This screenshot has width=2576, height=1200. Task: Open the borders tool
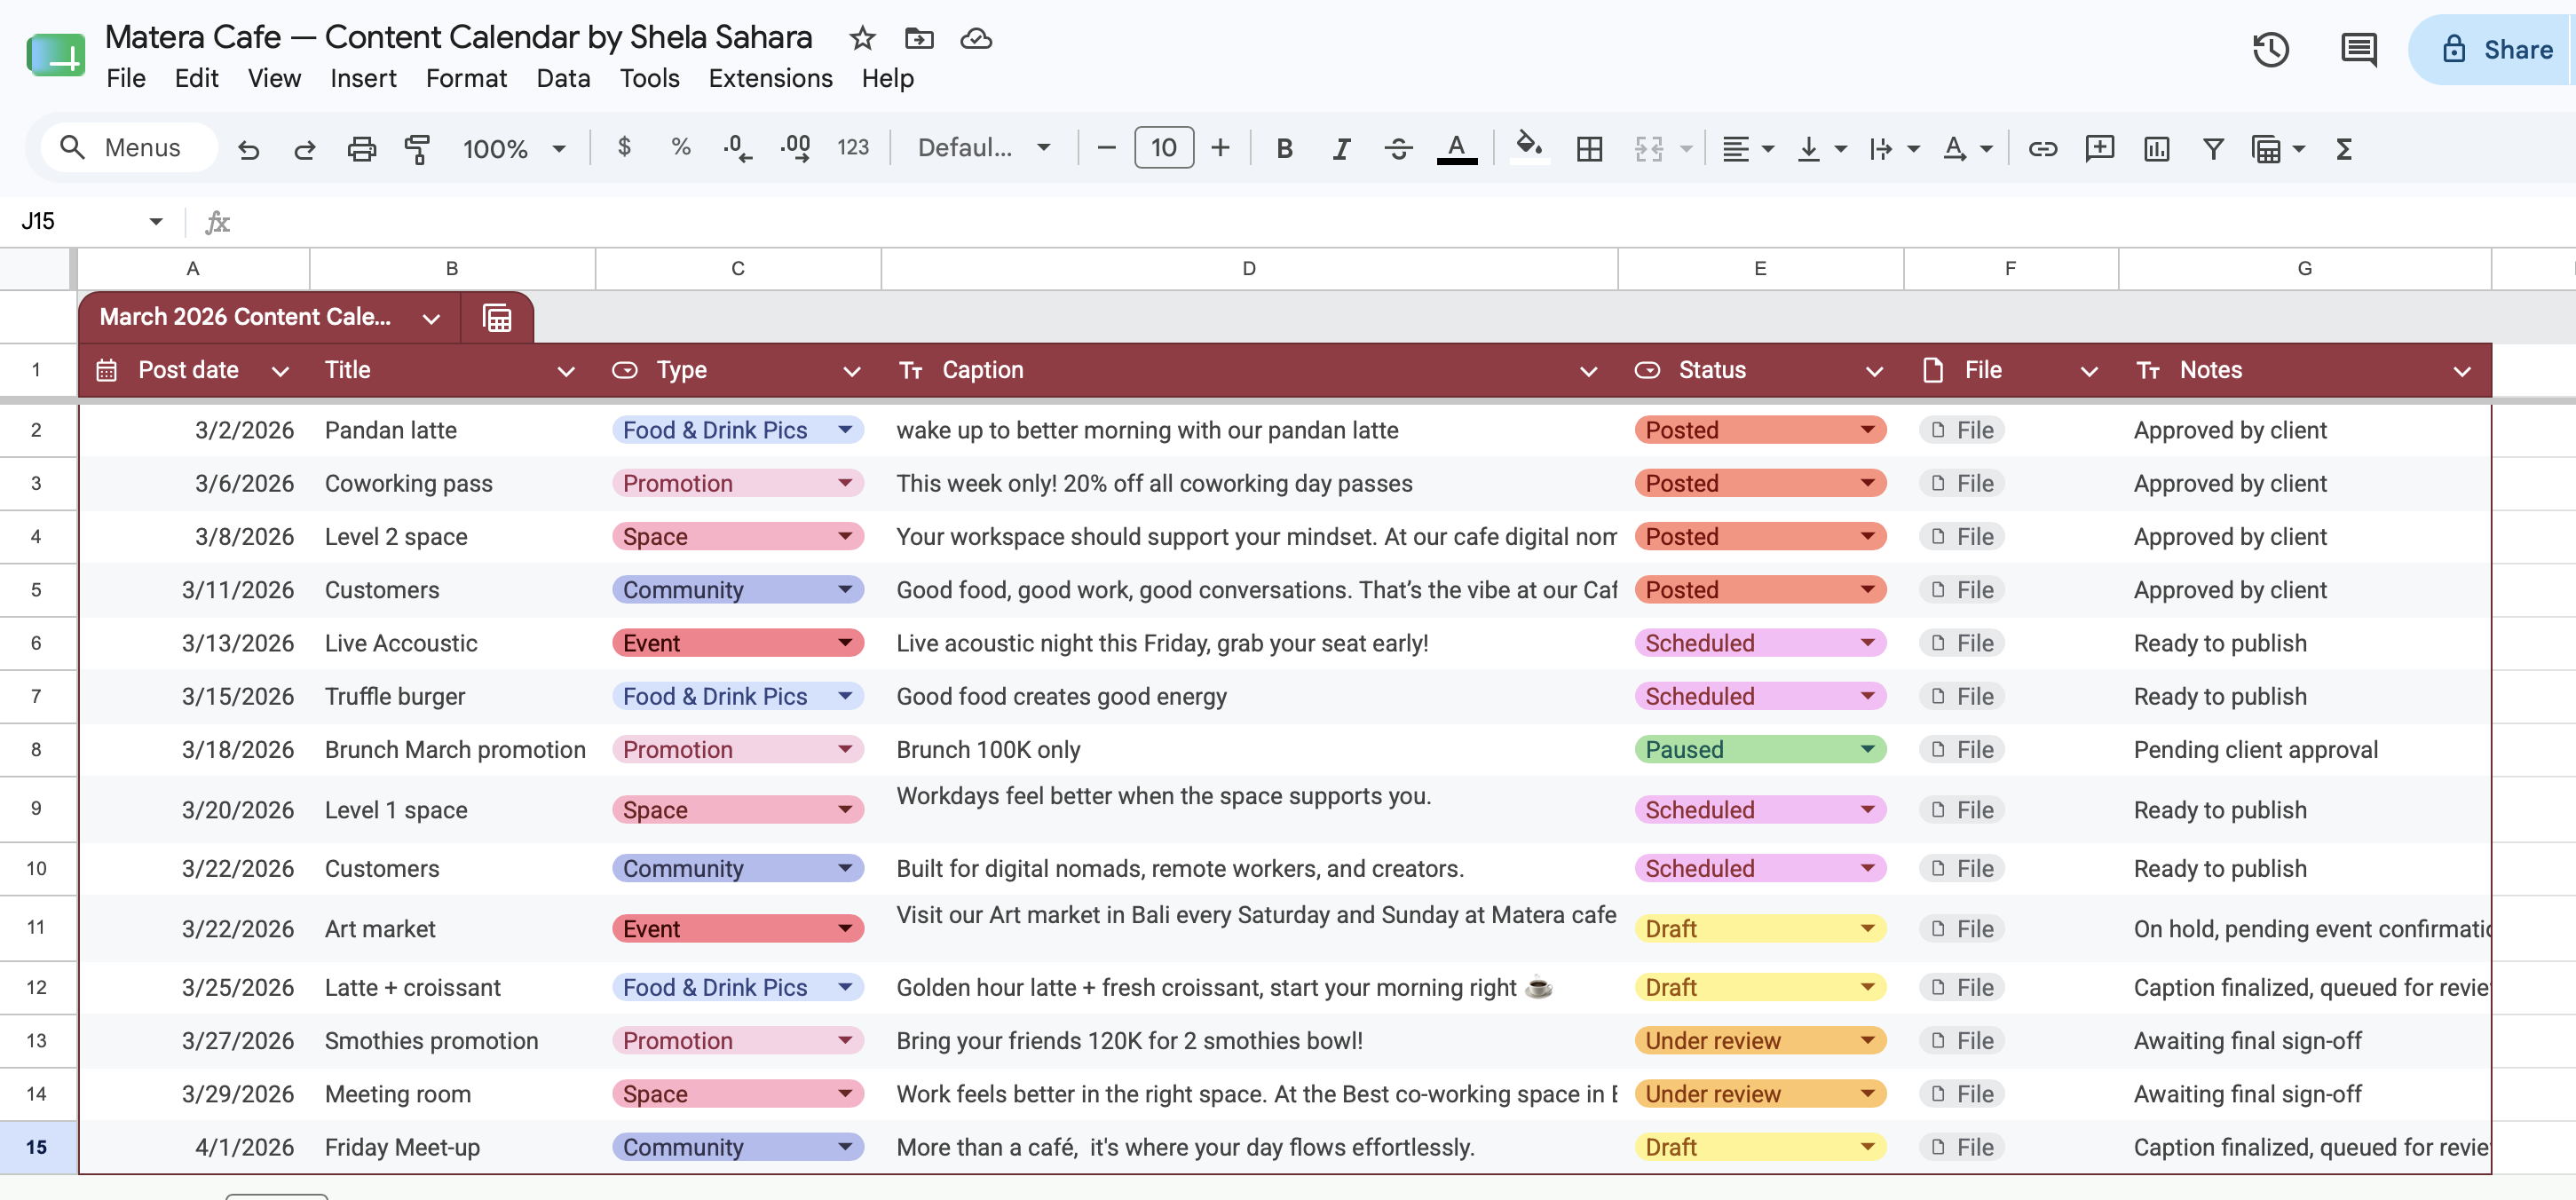point(1589,149)
